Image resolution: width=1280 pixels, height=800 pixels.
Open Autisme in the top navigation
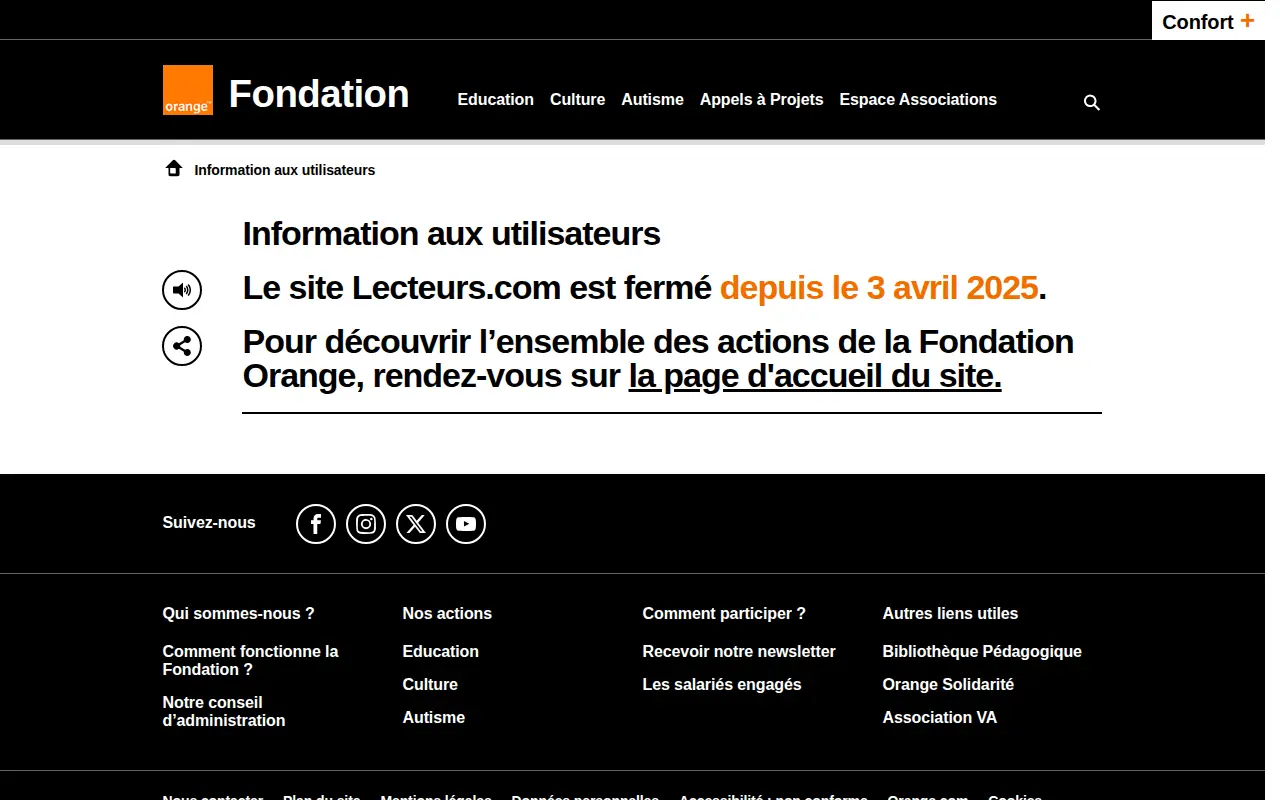(653, 99)
